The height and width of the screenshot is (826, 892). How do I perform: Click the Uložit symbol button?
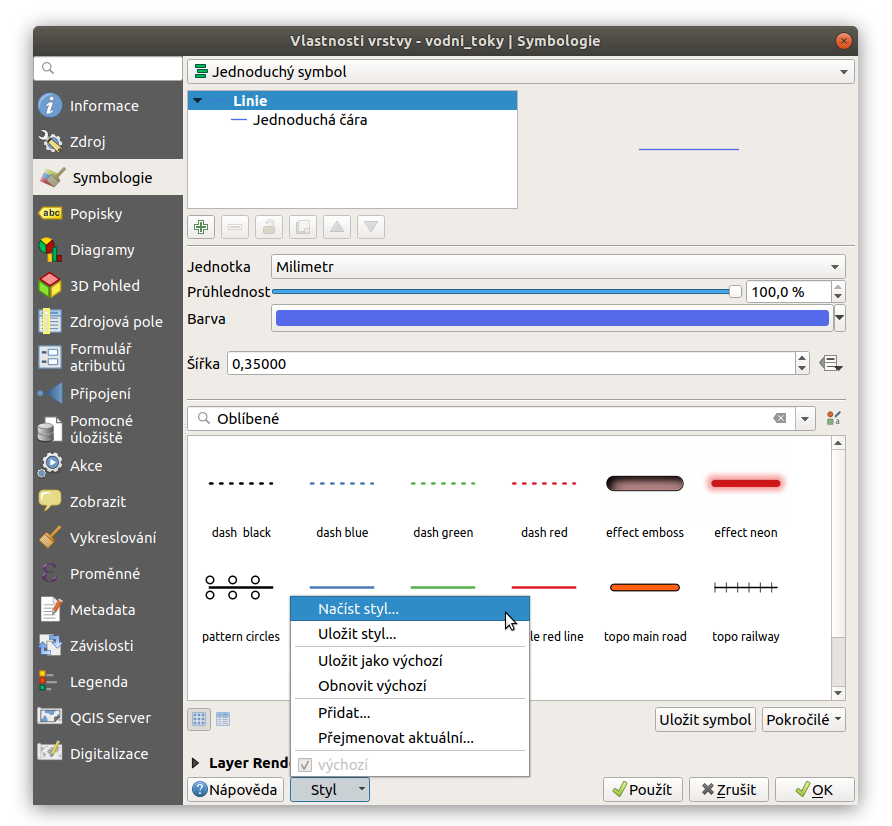pos(705,720)
